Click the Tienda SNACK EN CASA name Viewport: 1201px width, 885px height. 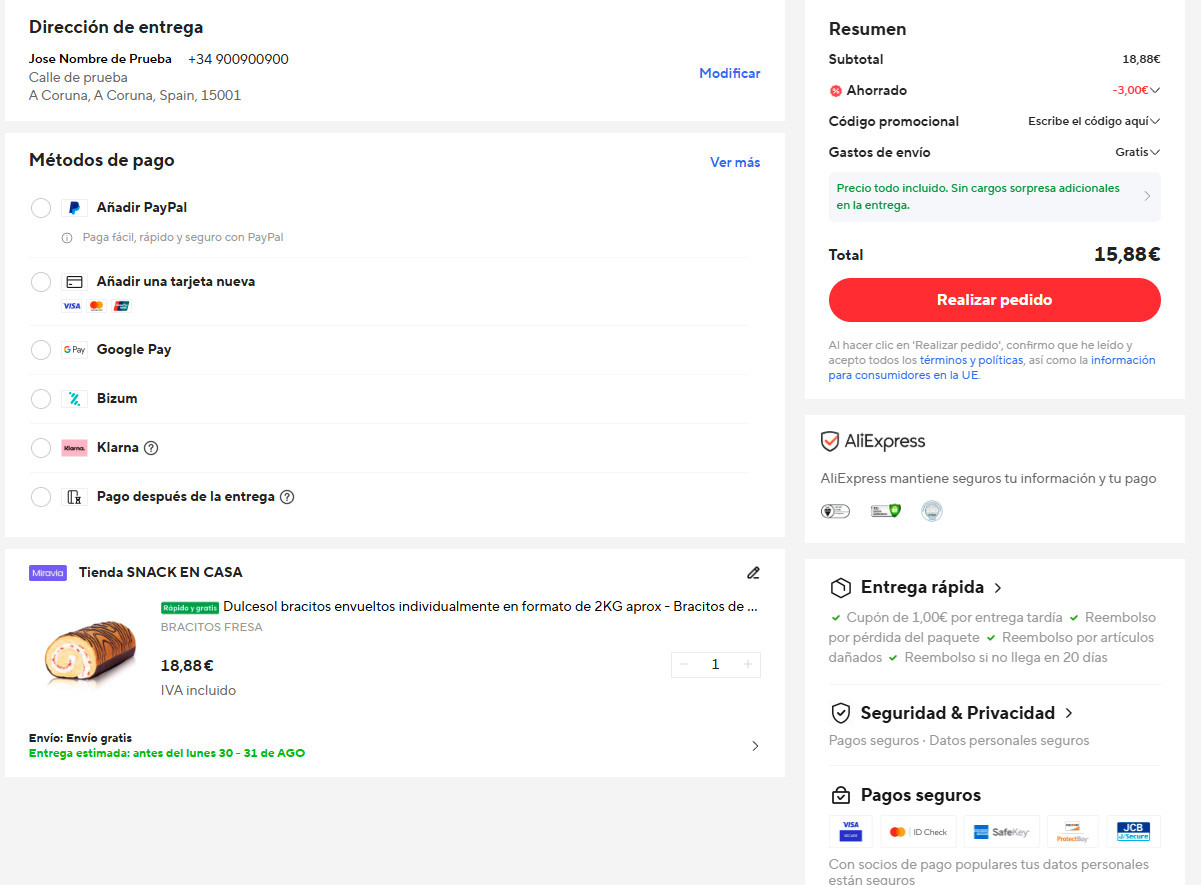(x=161, y=573)
